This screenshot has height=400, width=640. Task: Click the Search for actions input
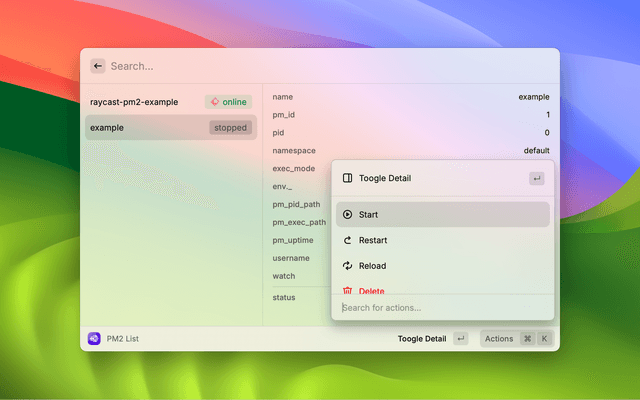click(440, 307)
